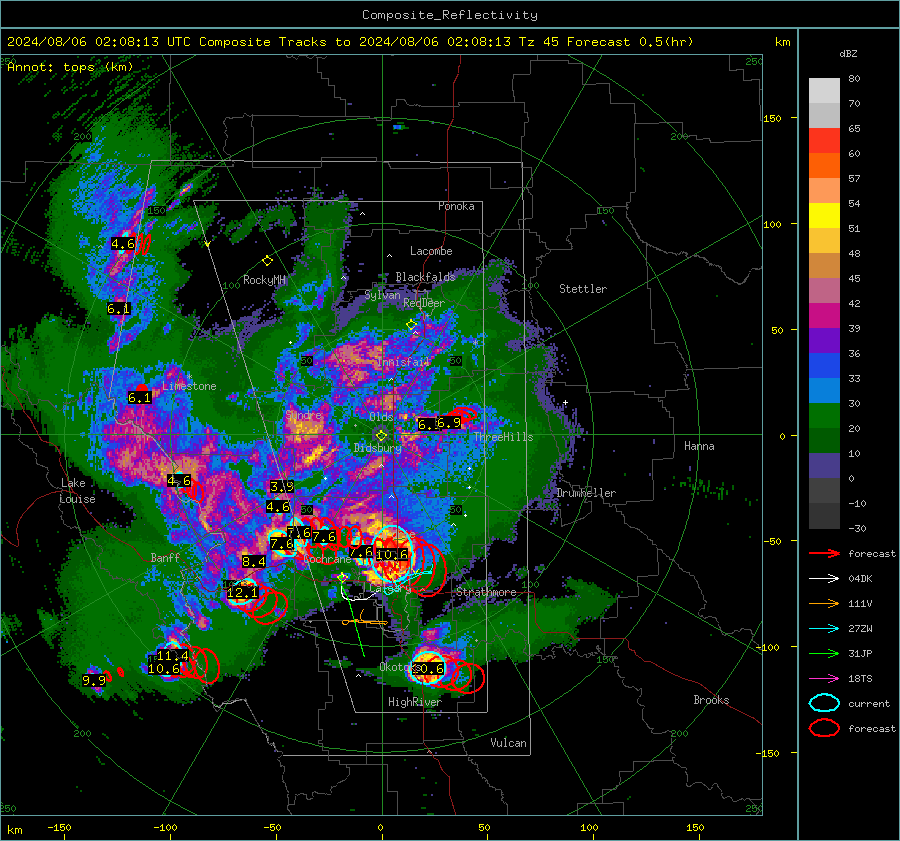Click the dBZ legend heading

click(x=848, y=53)
